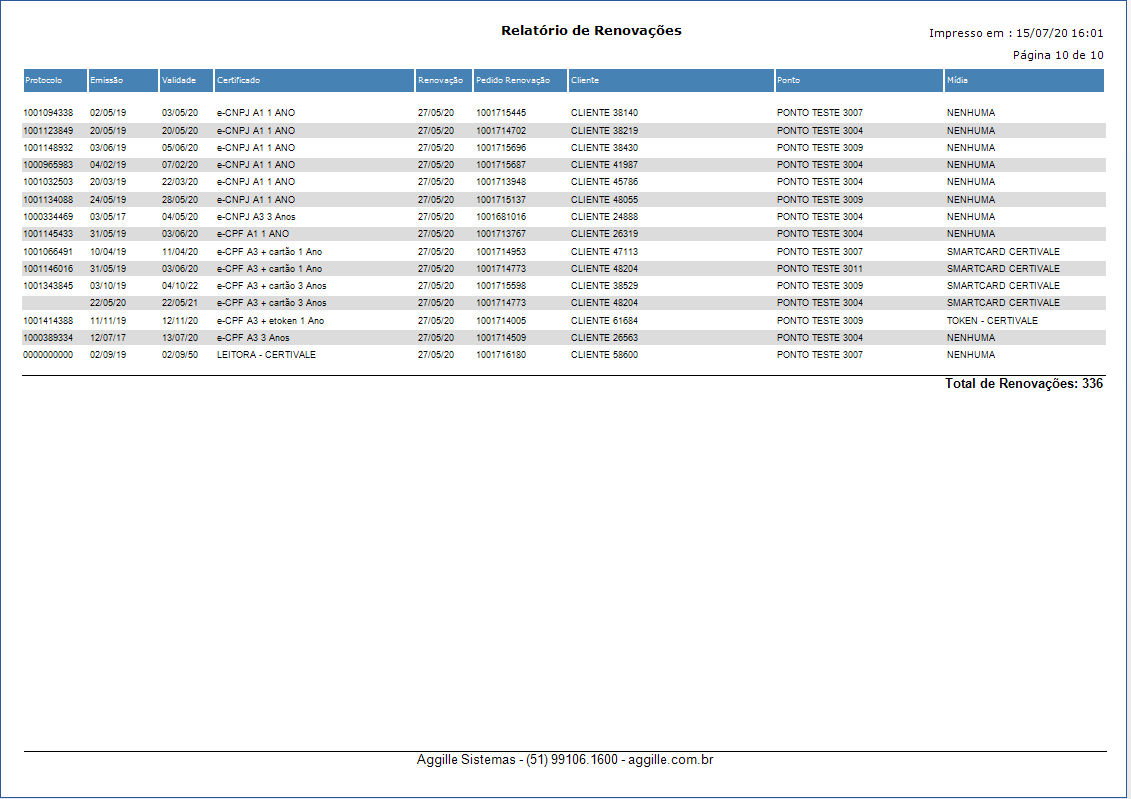Click CLIENTE 61684 in the client column
Screen dimensions: 1131x799
tap(604, 321)
